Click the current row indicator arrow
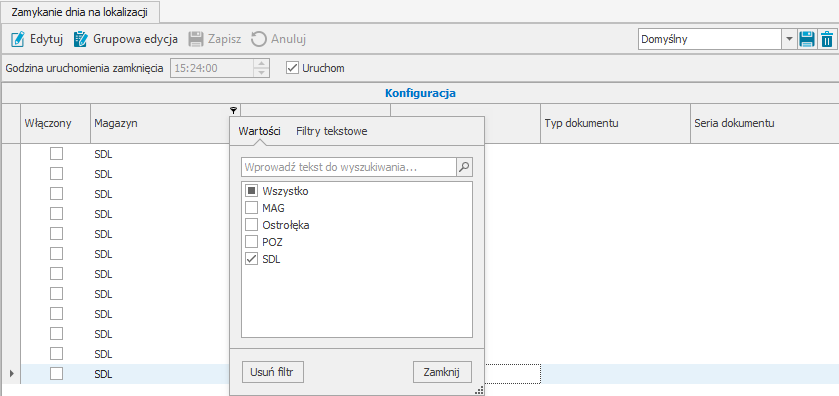Screen dimensions: 839x396 [11, 374]
